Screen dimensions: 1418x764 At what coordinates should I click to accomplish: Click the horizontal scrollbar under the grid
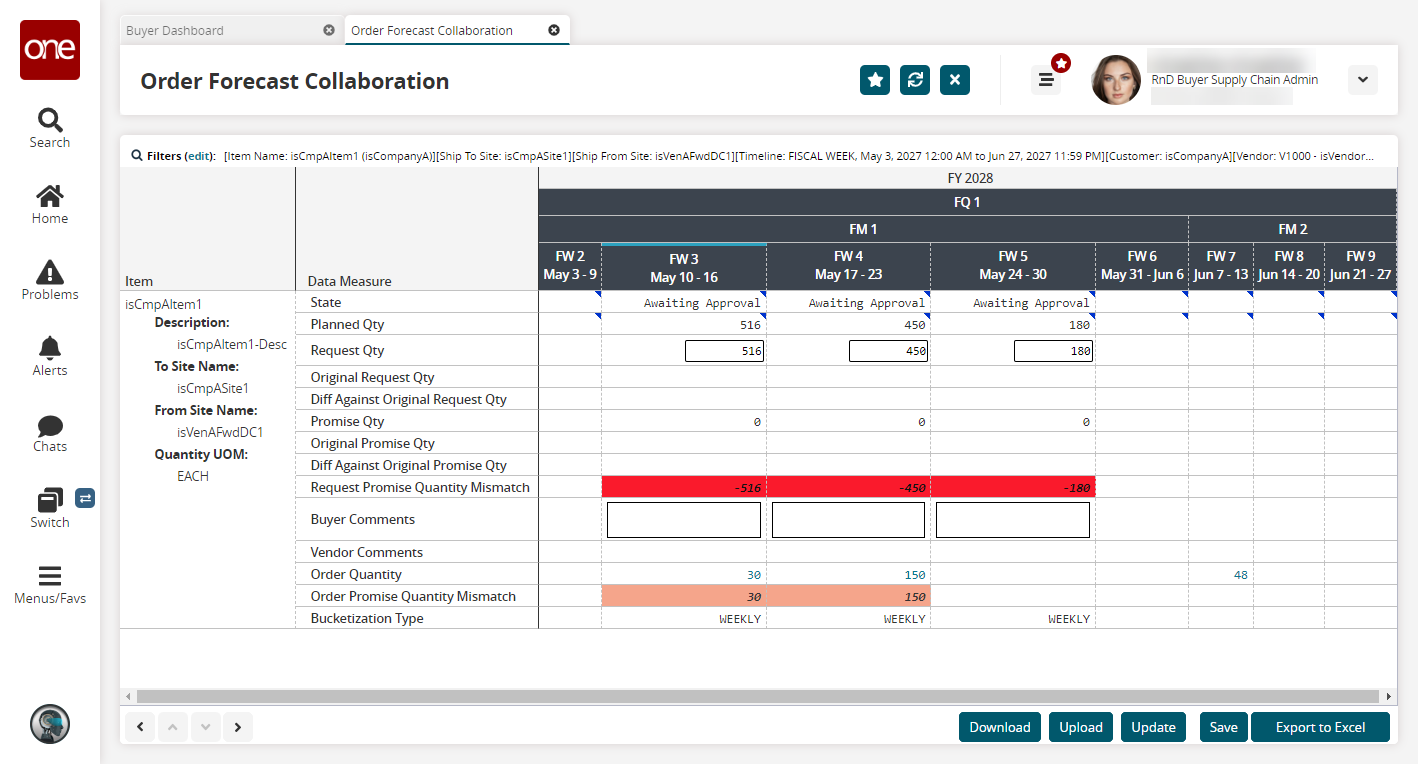(x=760, y=695)
